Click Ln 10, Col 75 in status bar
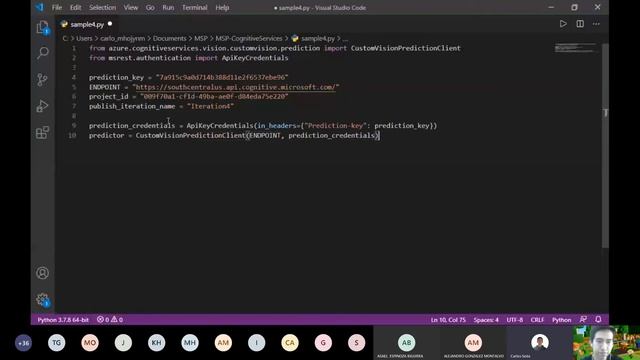Viewport: 640px width, 360px height. (448, 320)
